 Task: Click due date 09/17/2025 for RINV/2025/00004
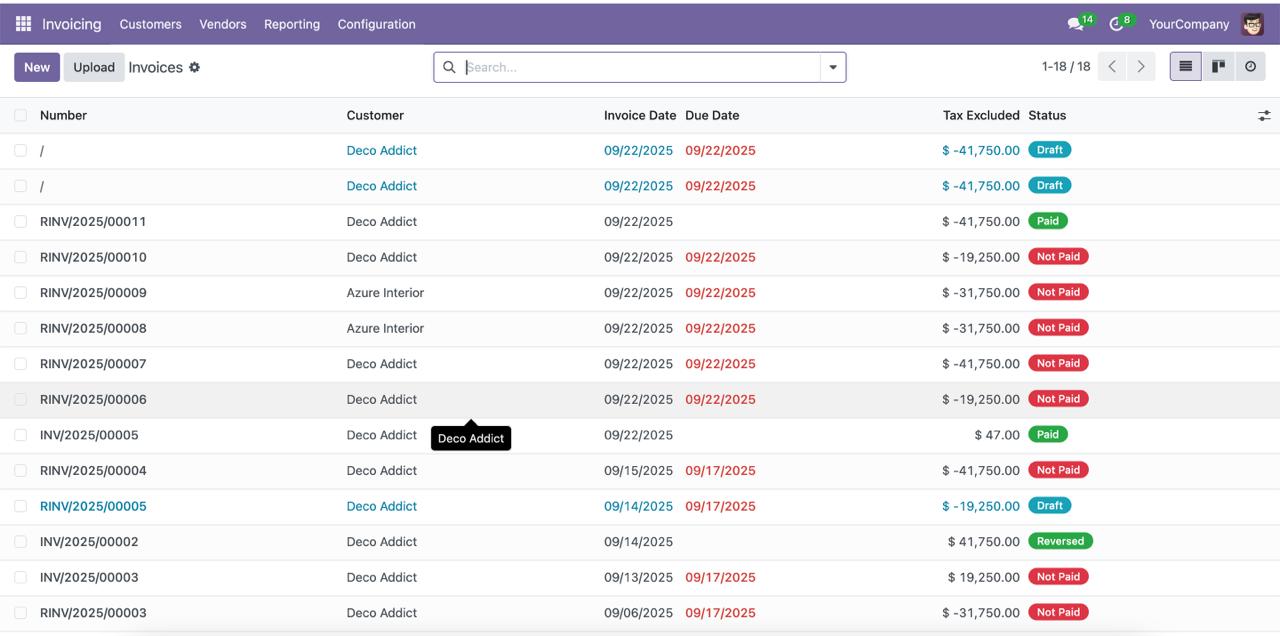tap(720, 471)
